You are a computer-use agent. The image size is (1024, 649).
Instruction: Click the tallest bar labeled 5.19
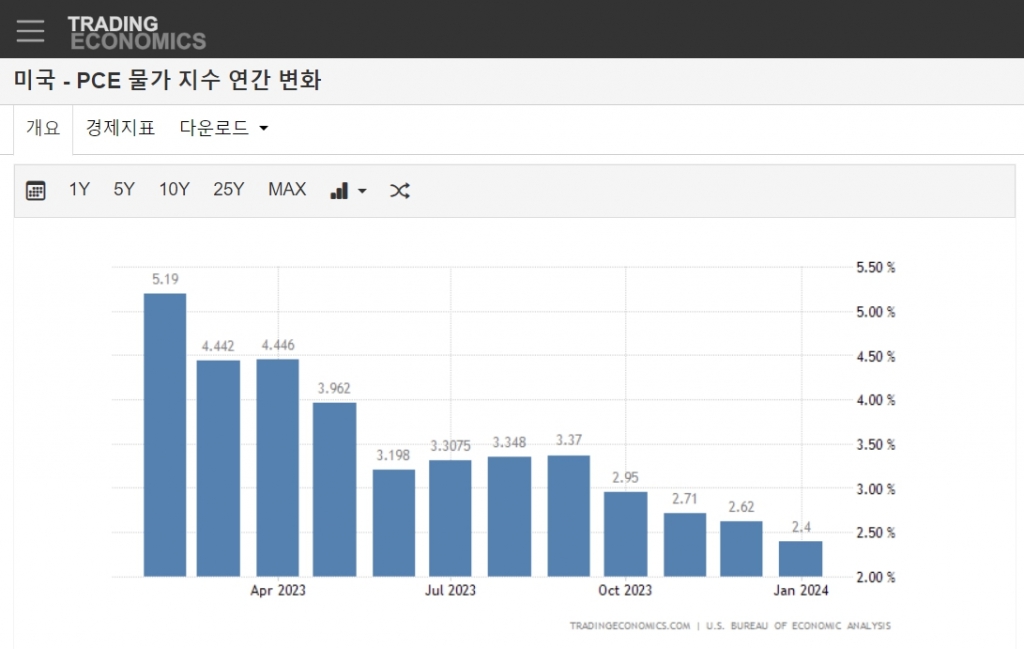point(165,435)
